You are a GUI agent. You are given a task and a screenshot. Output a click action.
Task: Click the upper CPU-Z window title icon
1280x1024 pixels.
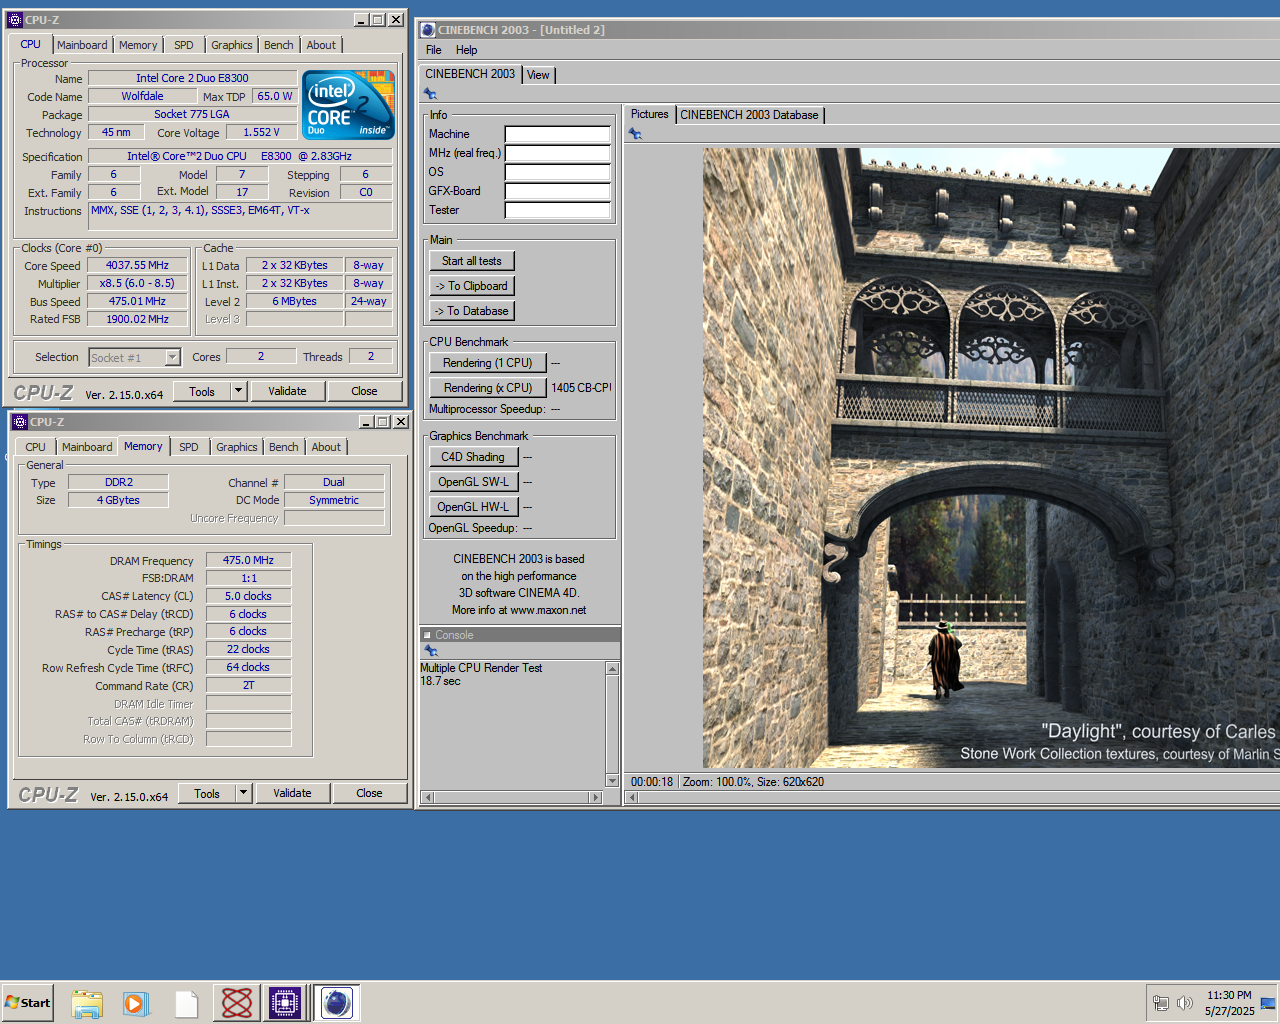(15, 20)
